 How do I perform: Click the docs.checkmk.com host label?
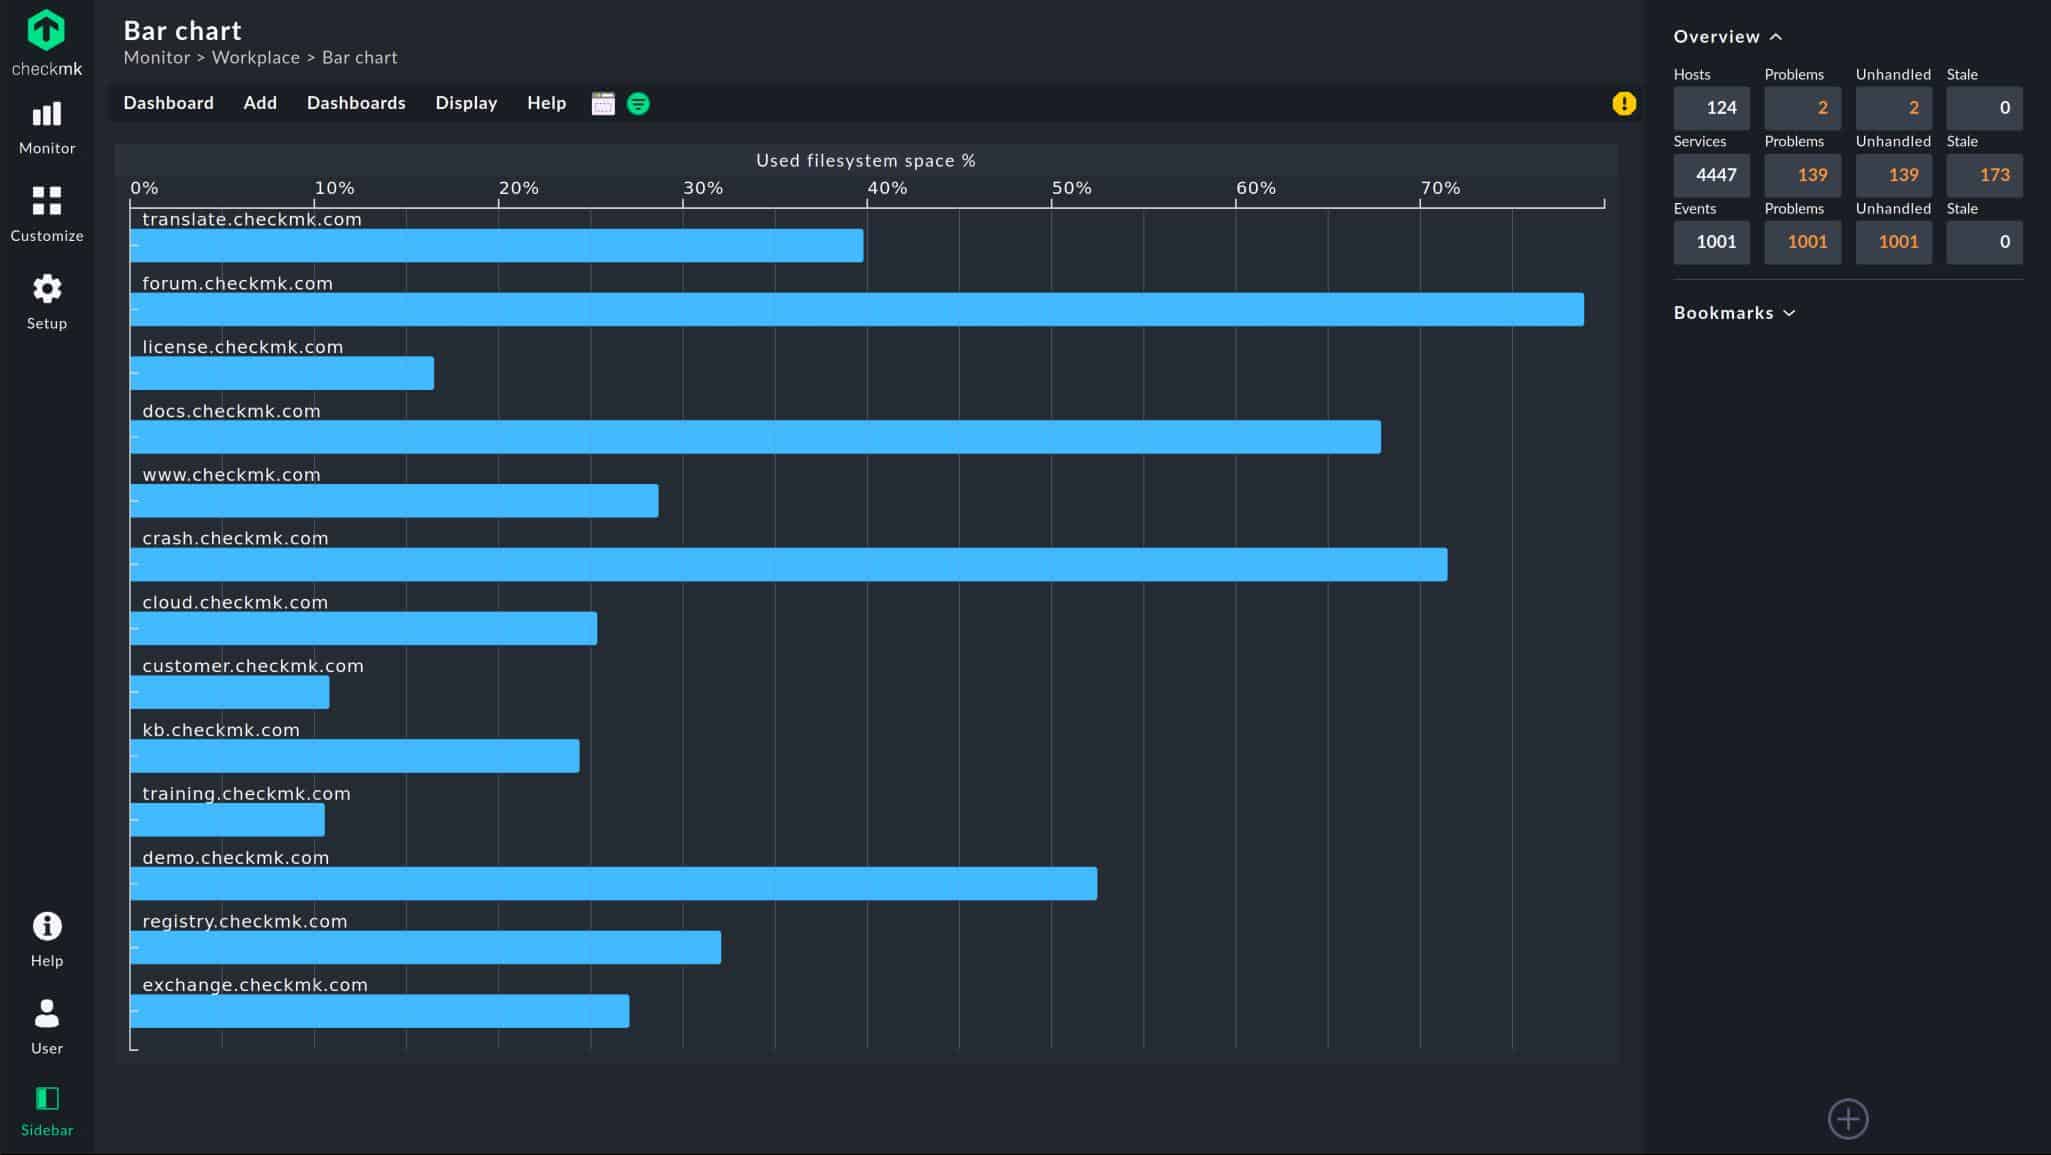point(231,411)
